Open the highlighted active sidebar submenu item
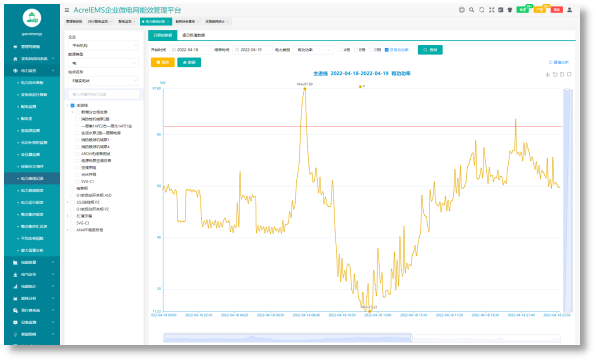 [x=32, y=178]
